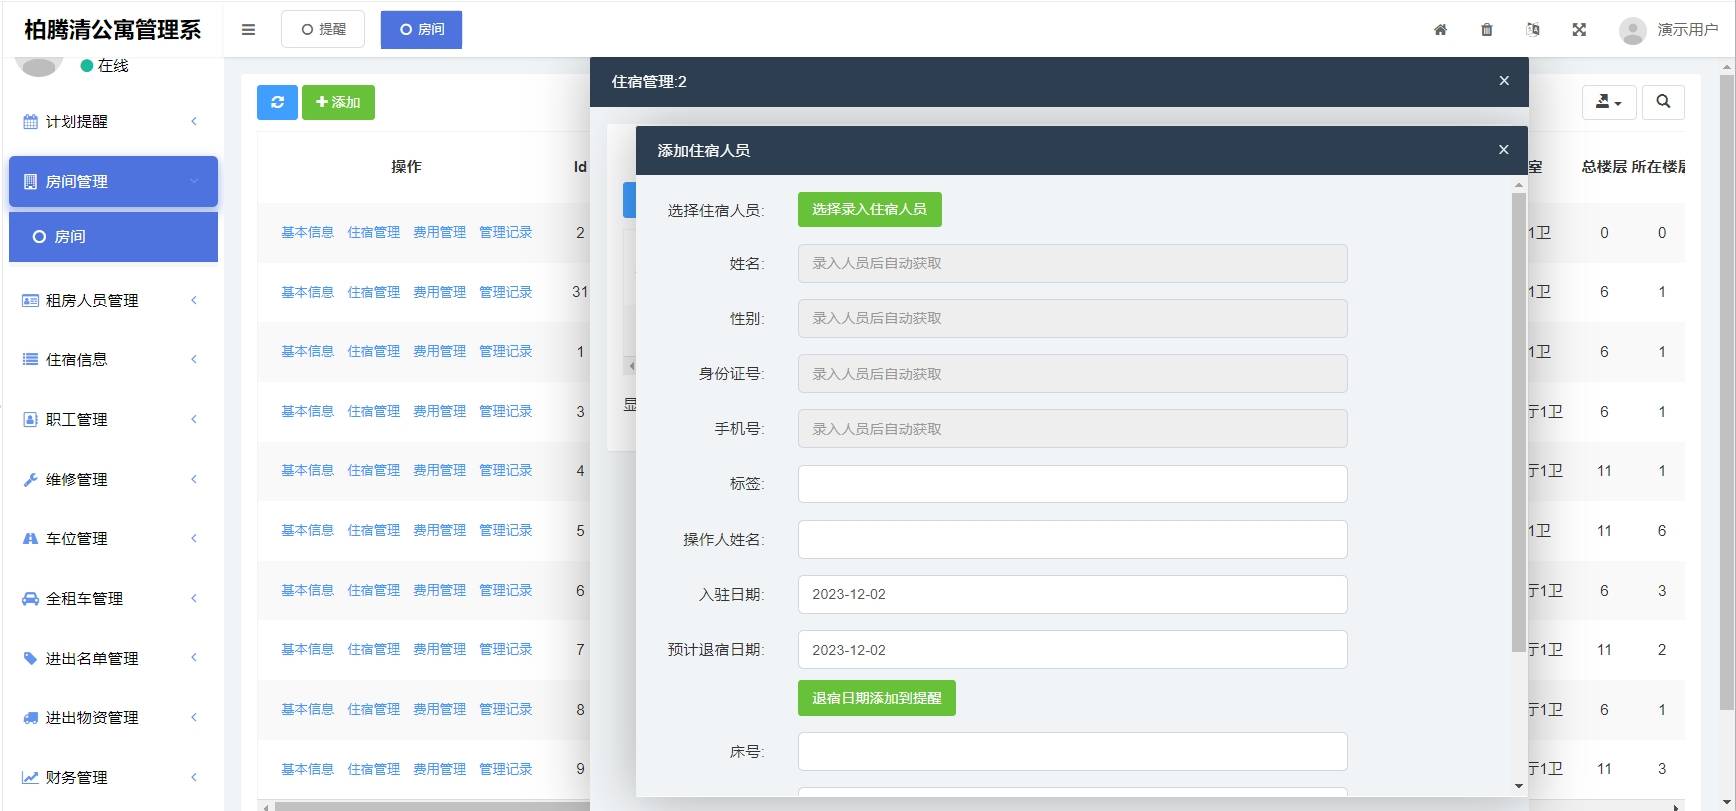The width and height of the screenshot is (1736, 811).
Task: Open 进出名单管理 menu text in sidebar
Action: pyautogui.click(x=92, y=658)
